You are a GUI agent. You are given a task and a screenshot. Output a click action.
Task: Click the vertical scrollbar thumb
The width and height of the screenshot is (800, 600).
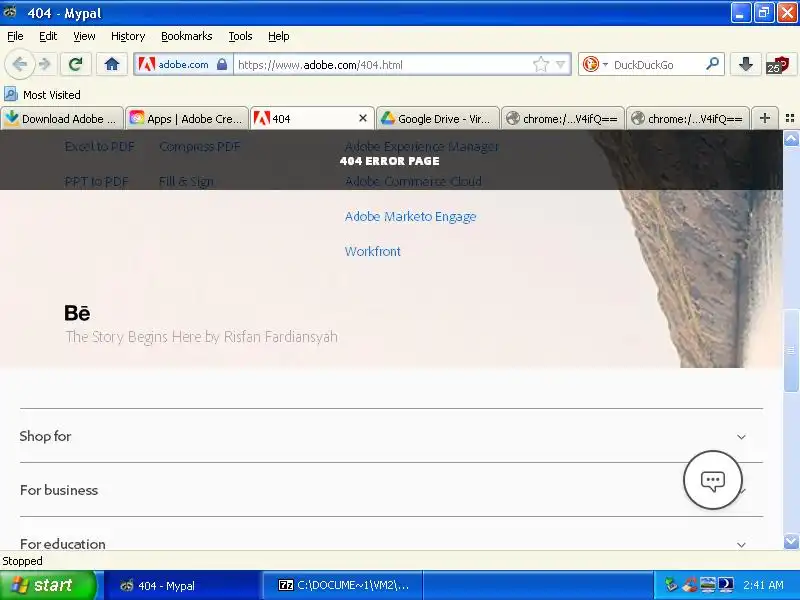pos(791,350)
